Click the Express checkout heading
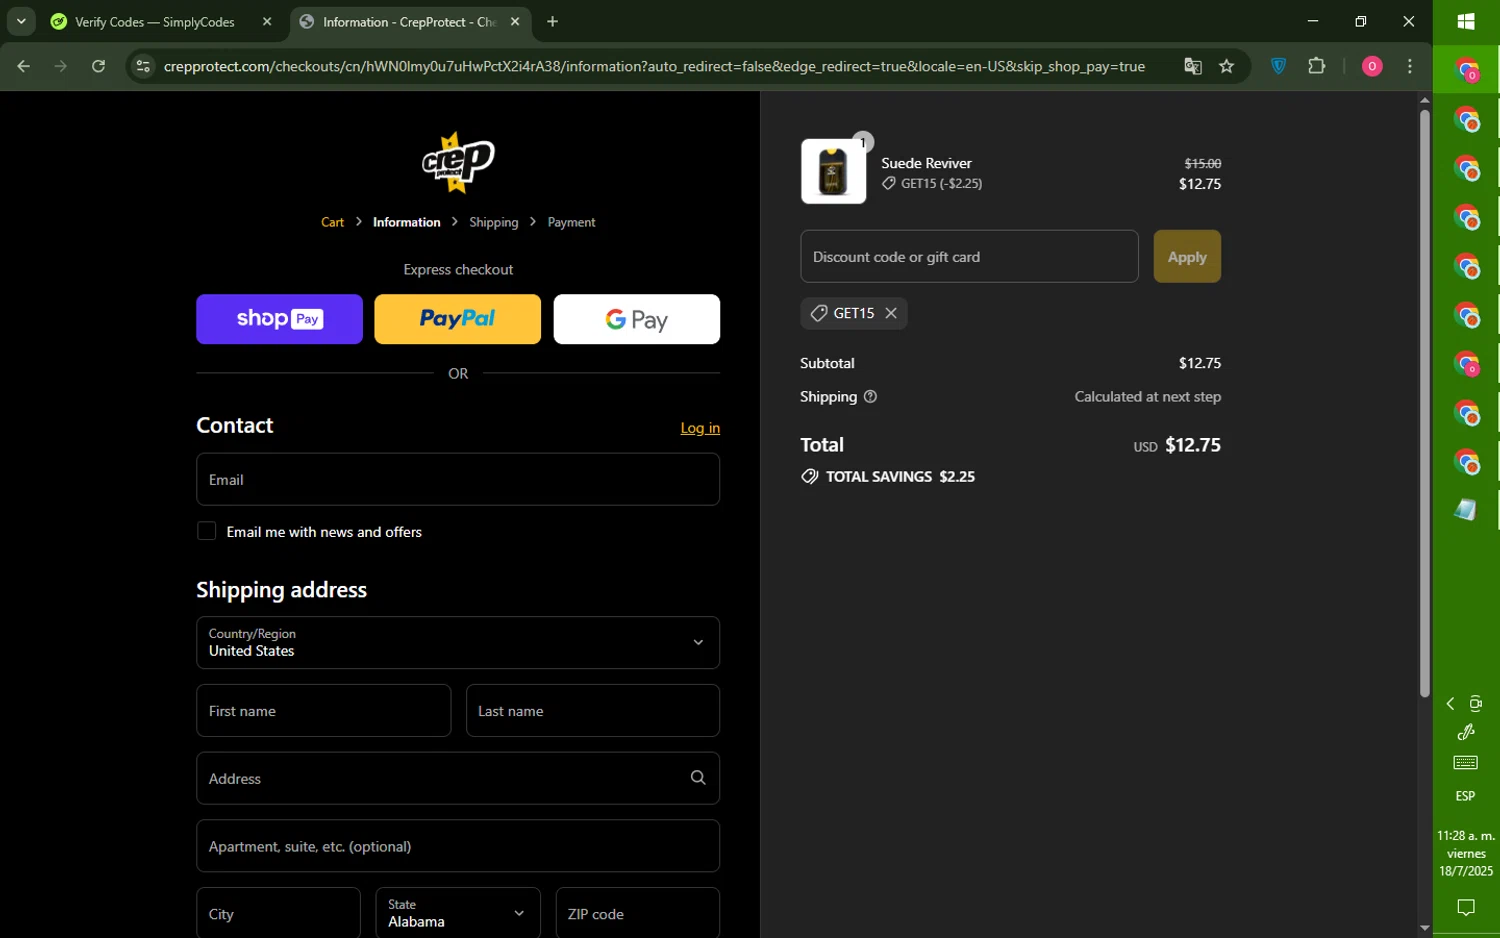 pyautogui.click(x=458, y=270)
